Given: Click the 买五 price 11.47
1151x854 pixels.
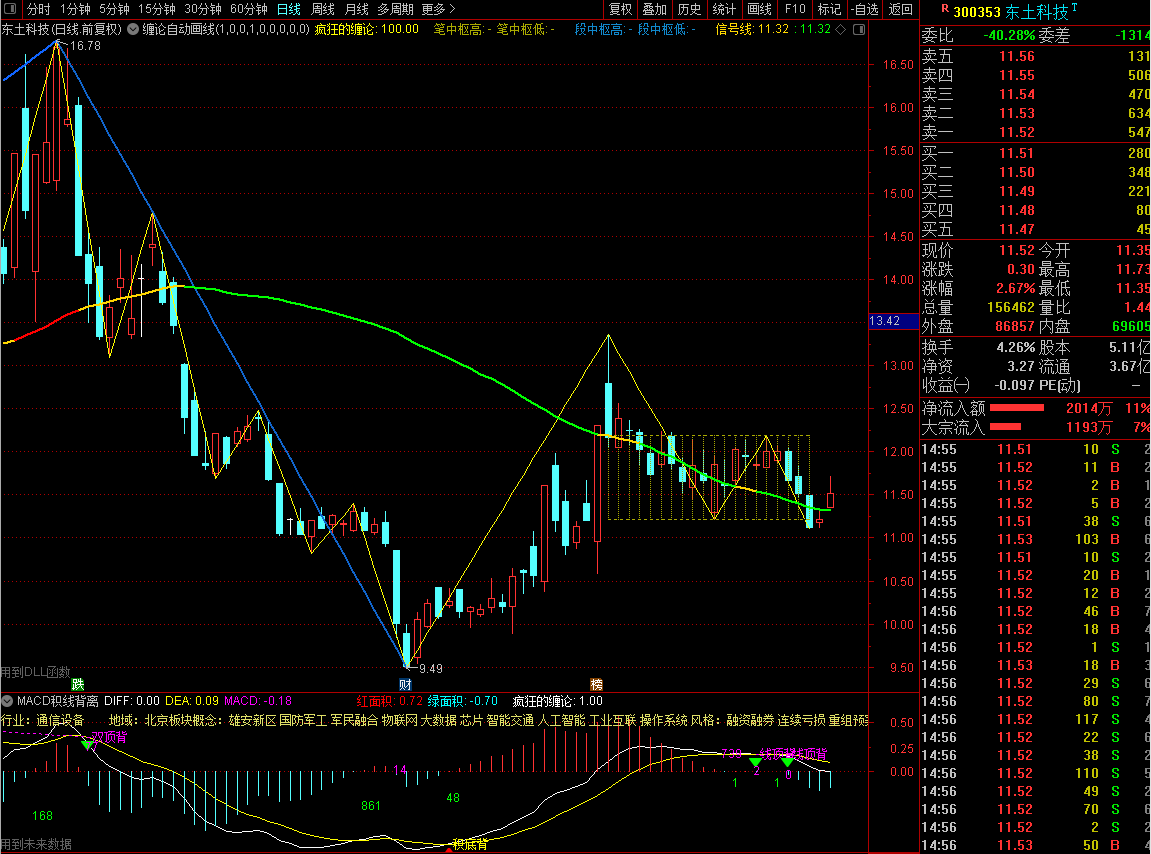Looking at the screenshot, I should (1017, 230).
